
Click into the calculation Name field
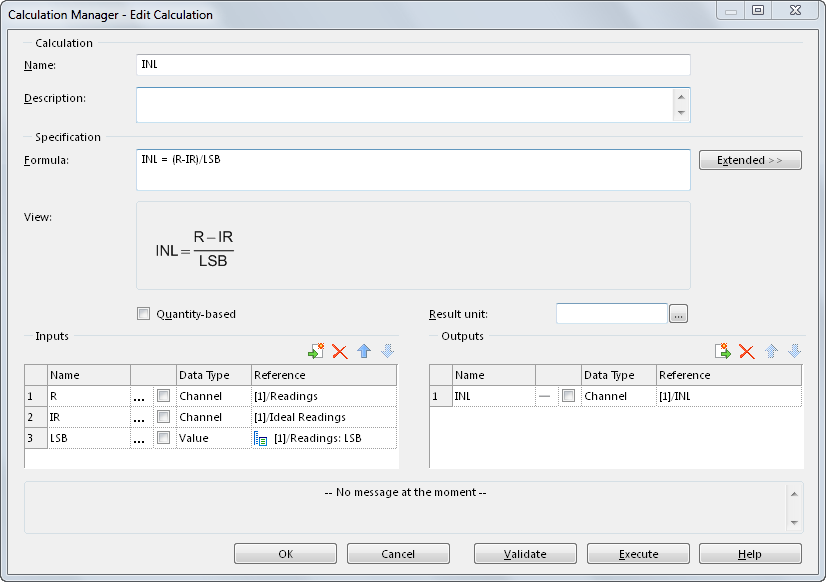tap(413, 65)
